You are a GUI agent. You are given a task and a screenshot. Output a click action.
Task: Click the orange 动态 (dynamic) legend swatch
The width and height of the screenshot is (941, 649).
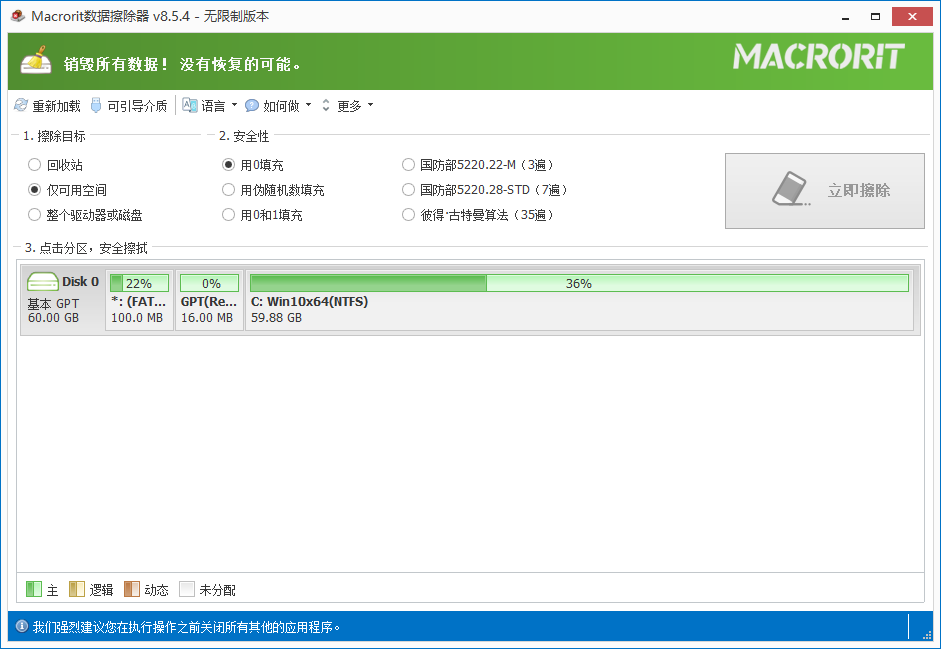tap(132, 589)
